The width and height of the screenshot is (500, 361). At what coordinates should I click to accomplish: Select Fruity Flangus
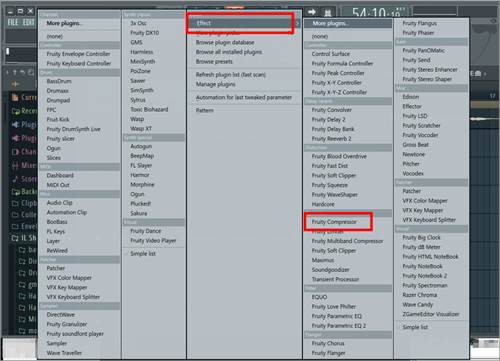pos(419,23)
